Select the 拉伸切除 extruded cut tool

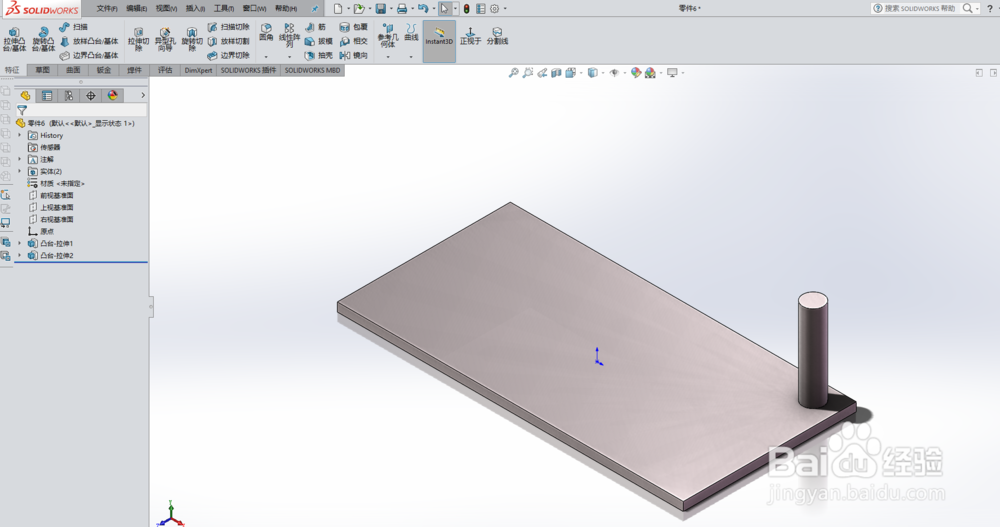point(138,39)
